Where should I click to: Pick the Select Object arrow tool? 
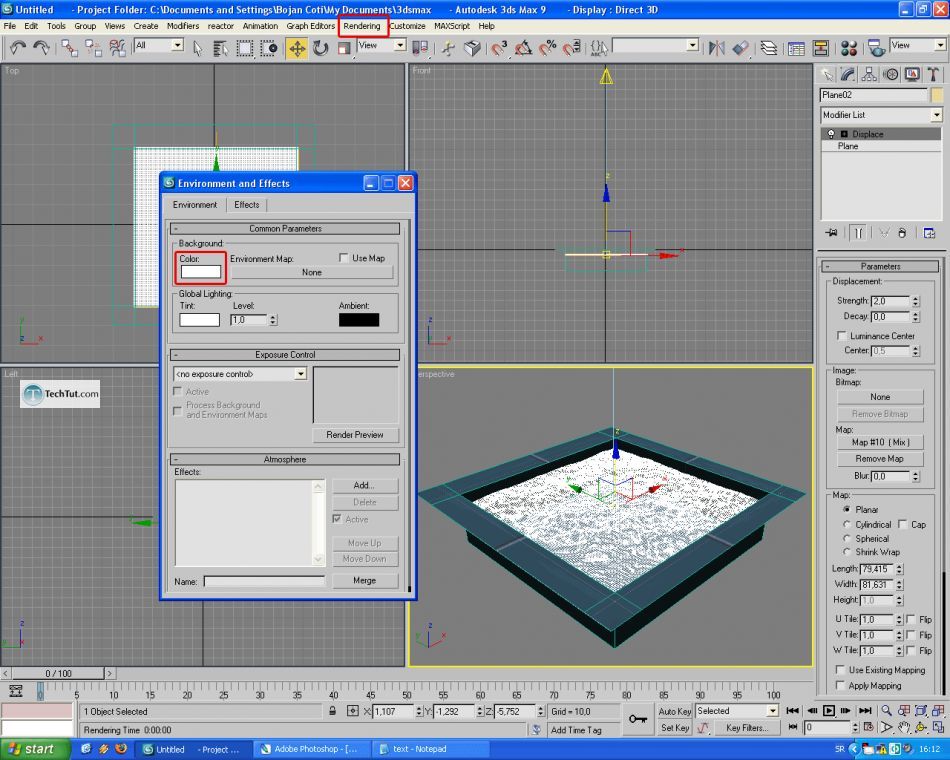[198, 48]
